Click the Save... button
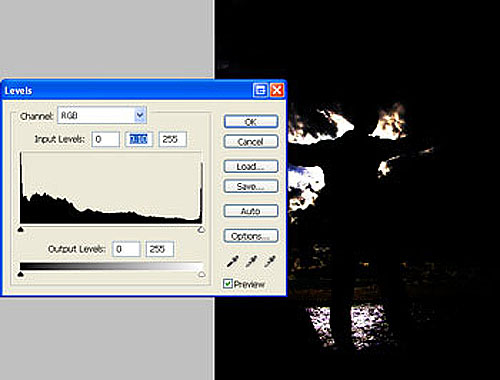This screenshot has width=500, height=380. tap(251, 186)
